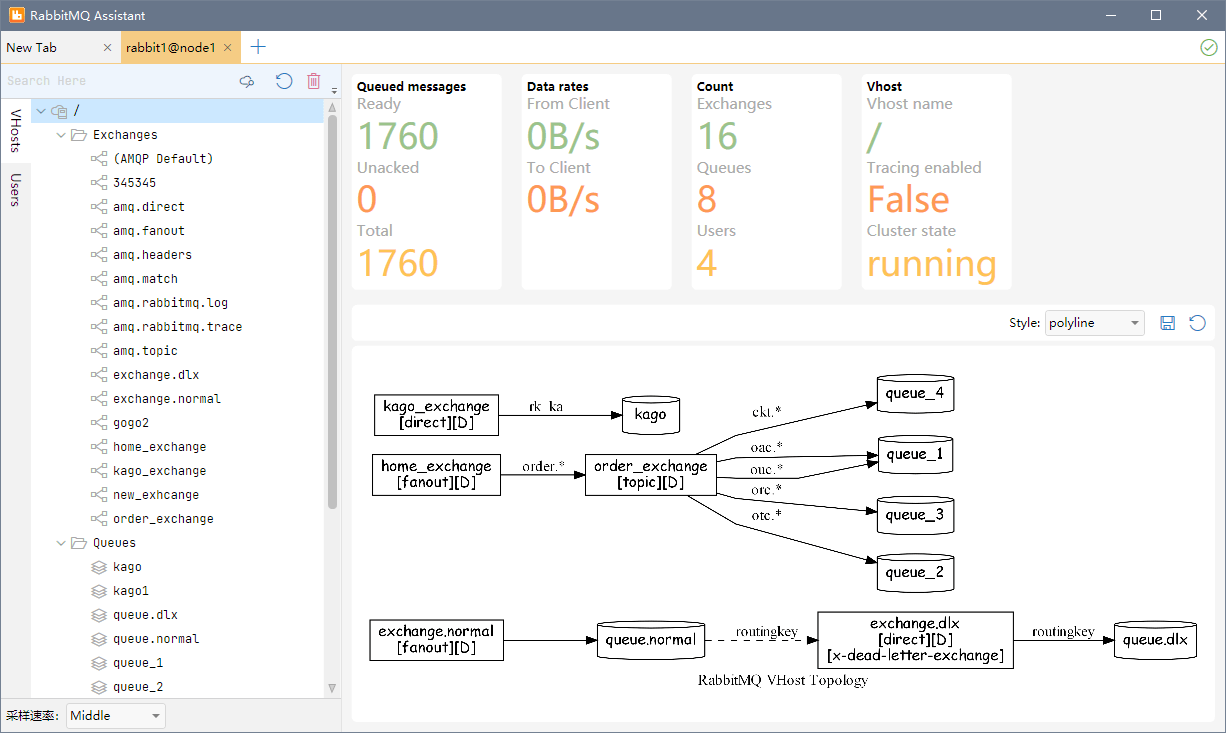Viewport: 1226px width, 733px height.
Task: Click the cloud connect icon beside search
Action: click(x=247, y=81)
